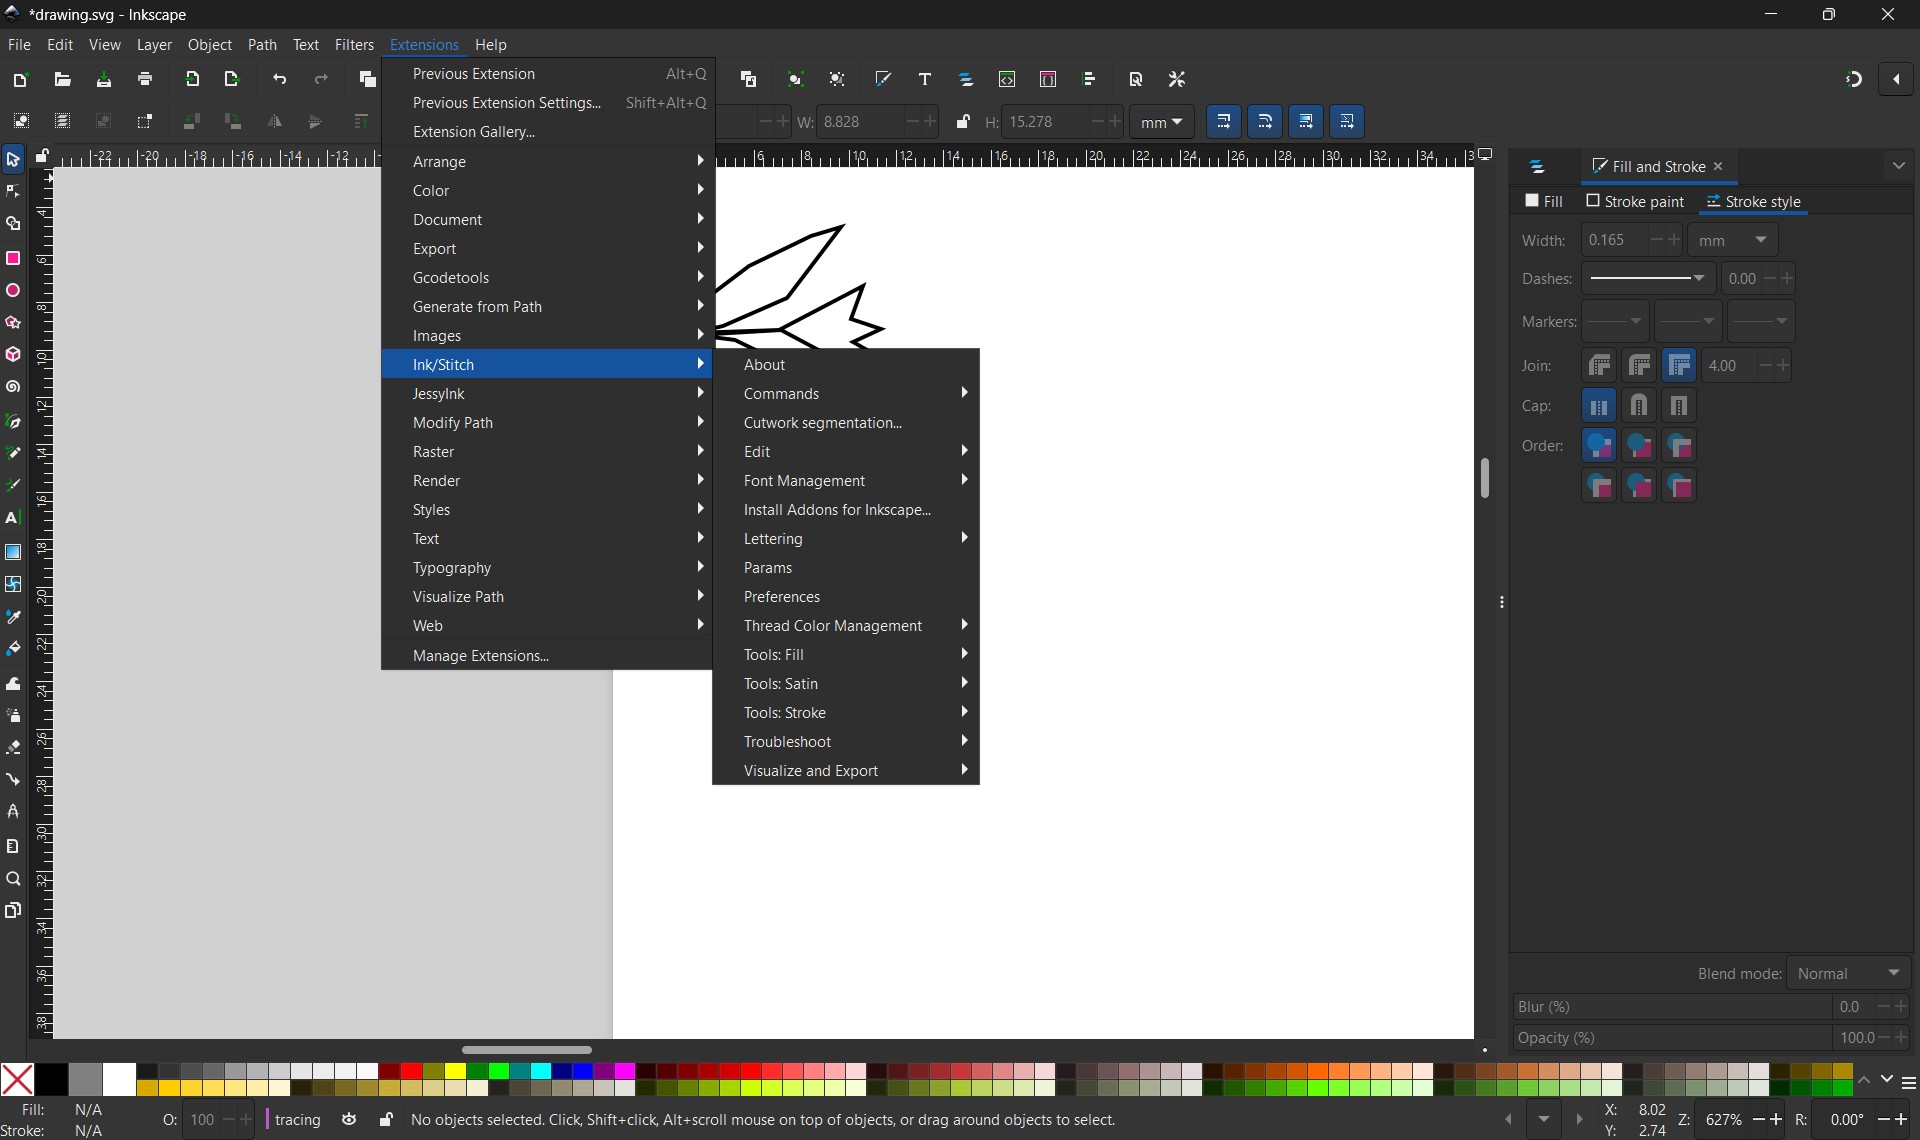Image resolution: width=1920 pixels, height=1140 pixels.
Task: Open Tools: Satin submenu entry
Action: (846, 684)
